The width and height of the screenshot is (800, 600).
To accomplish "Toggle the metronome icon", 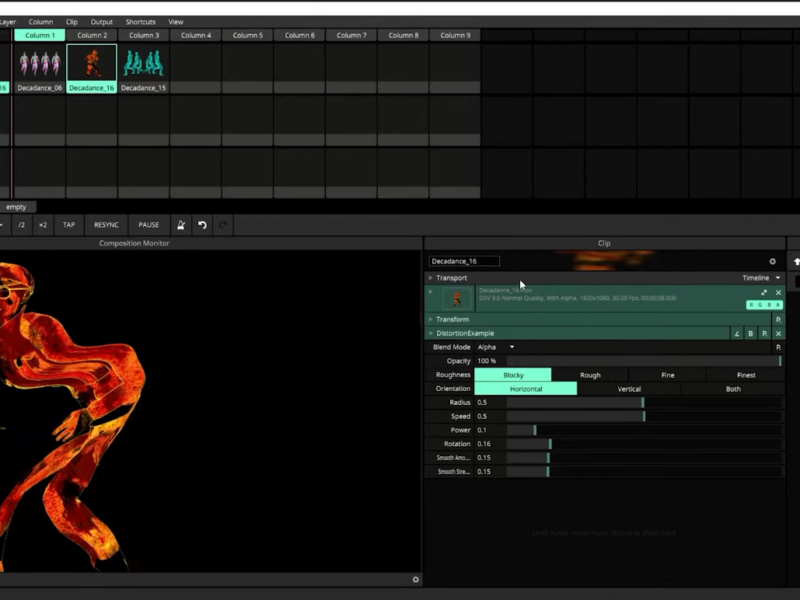I will [180, 225].
